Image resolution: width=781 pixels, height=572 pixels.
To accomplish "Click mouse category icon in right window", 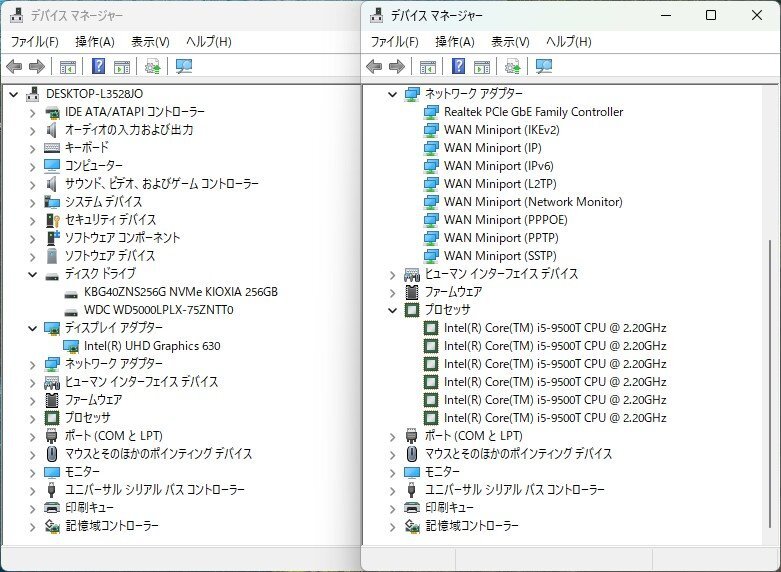I will click(x=411, y=454).
